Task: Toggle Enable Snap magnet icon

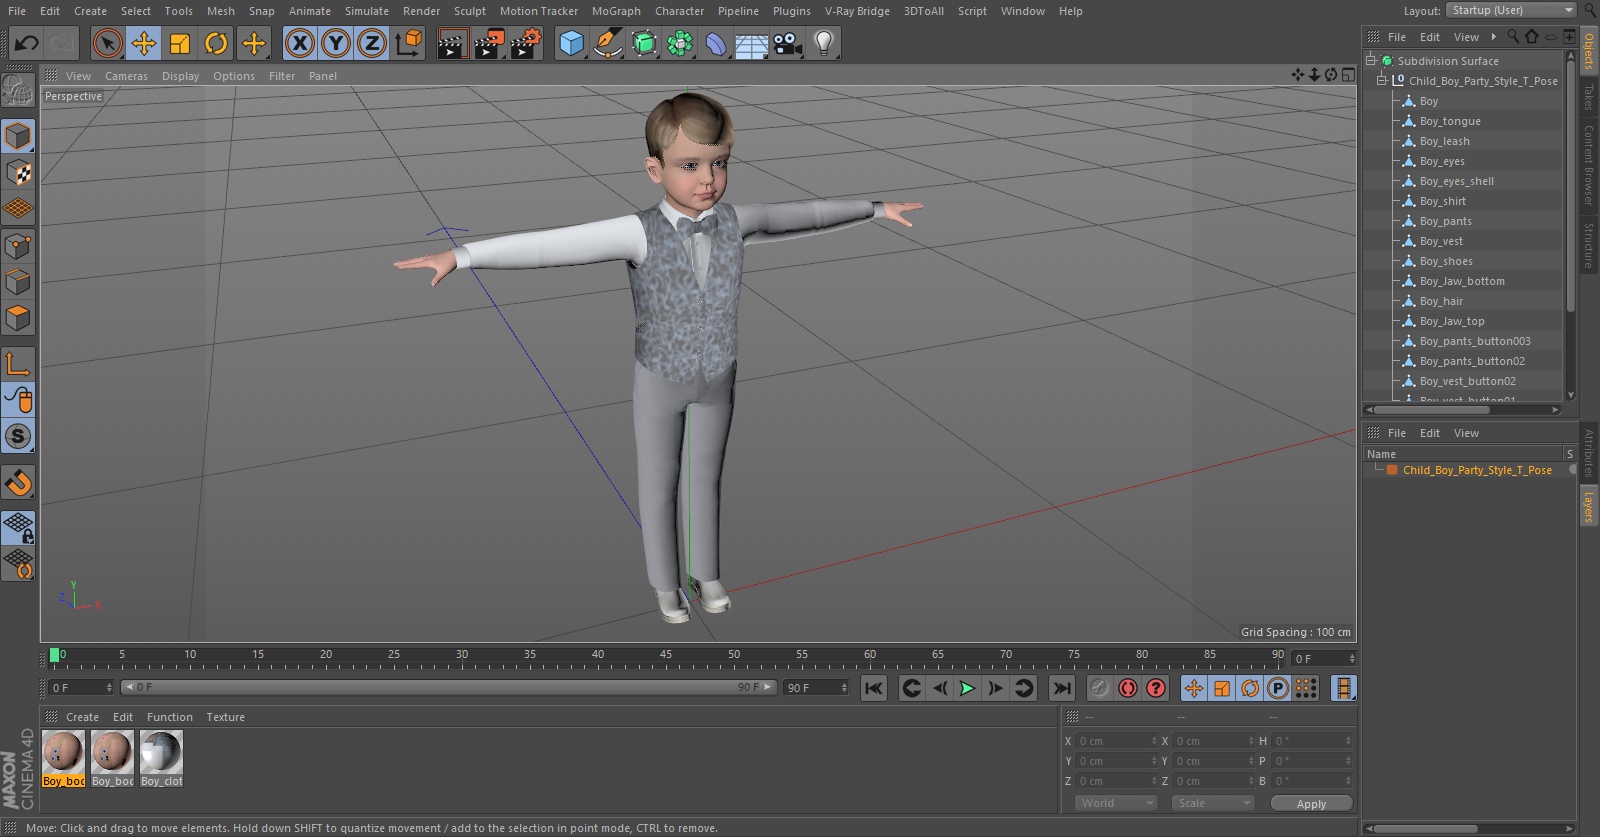Action: coord(18,483)
